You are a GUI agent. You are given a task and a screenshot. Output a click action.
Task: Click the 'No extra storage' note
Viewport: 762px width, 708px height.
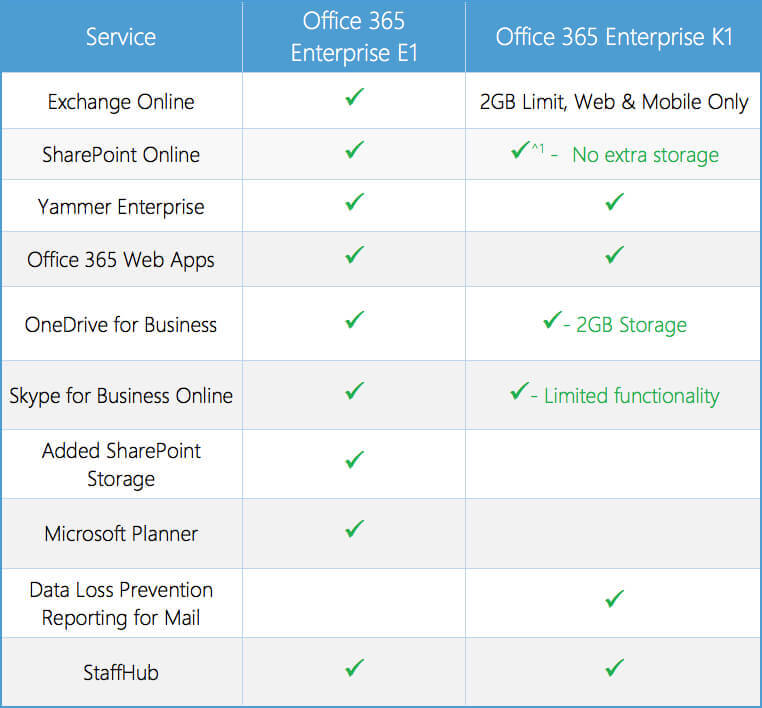click(645, 155)
